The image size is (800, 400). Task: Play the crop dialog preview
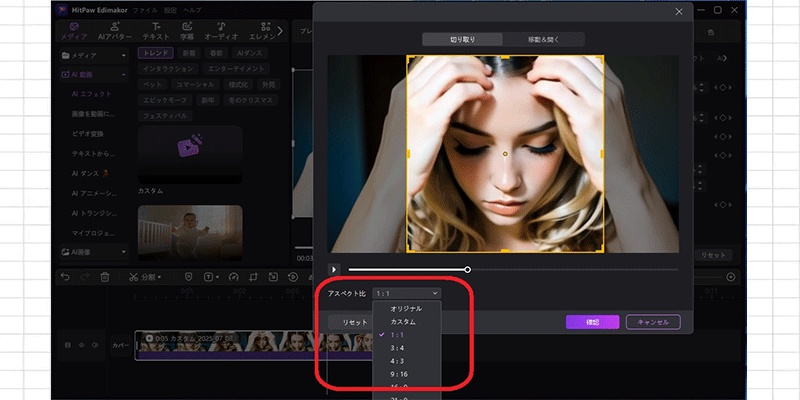coord(334,269)
